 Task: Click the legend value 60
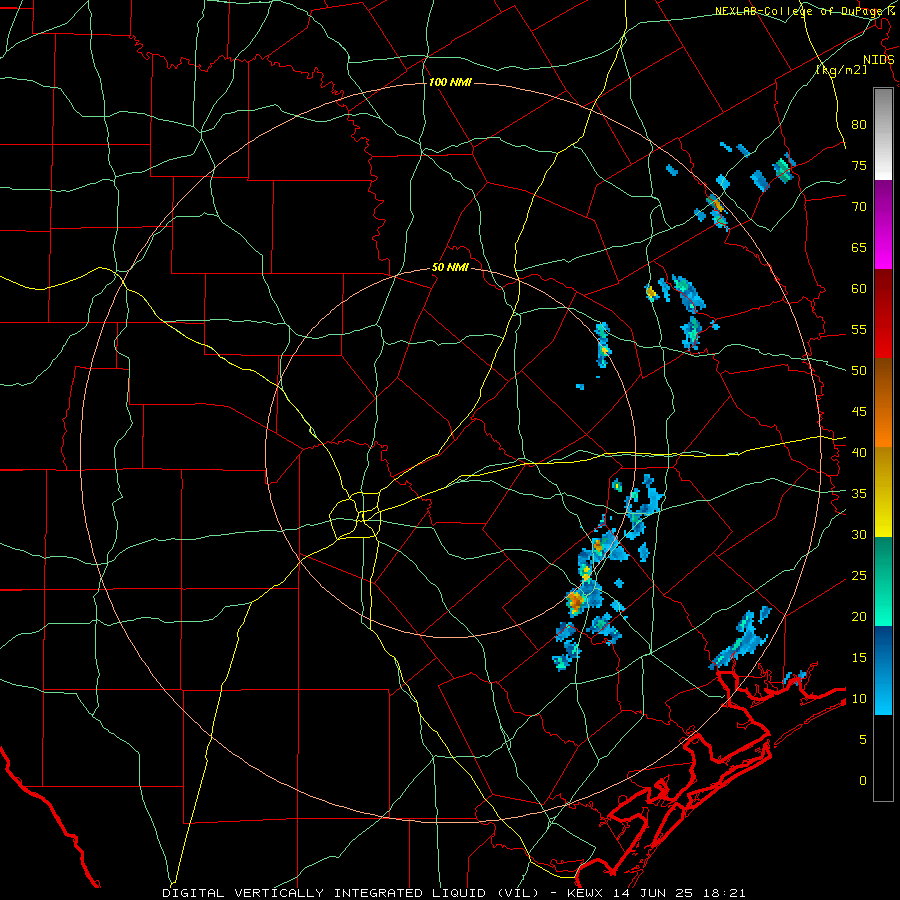(x=859, y=289)
